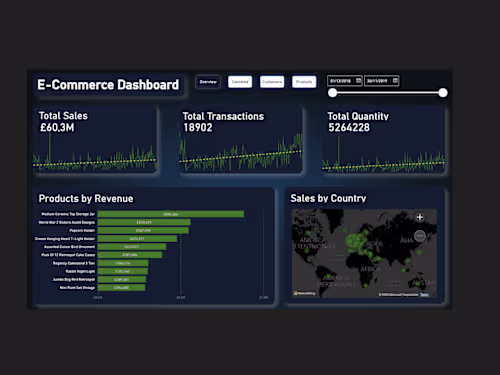Switch to the Canceled page
Image resolution: width=500 pixels, height=375 pixels.
click(240, 82)
